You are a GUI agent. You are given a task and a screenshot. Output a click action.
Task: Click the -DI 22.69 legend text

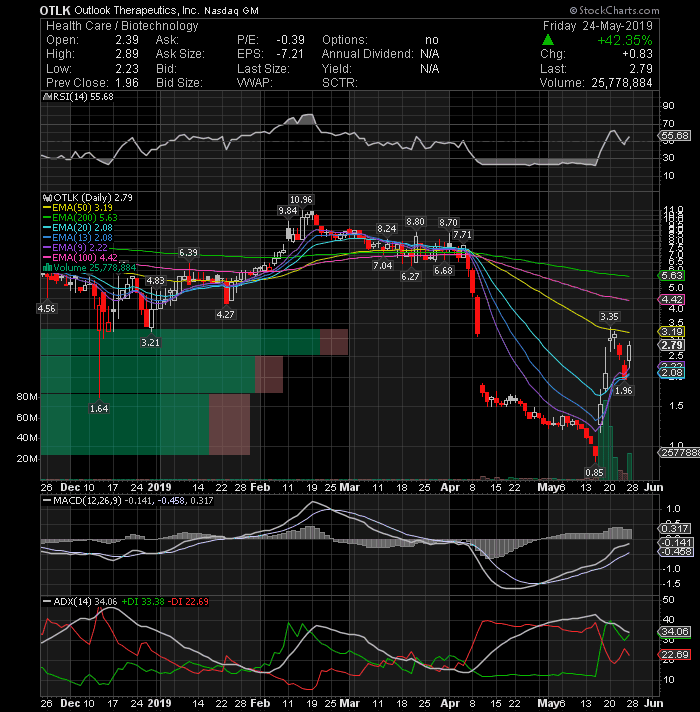point(188,602)
